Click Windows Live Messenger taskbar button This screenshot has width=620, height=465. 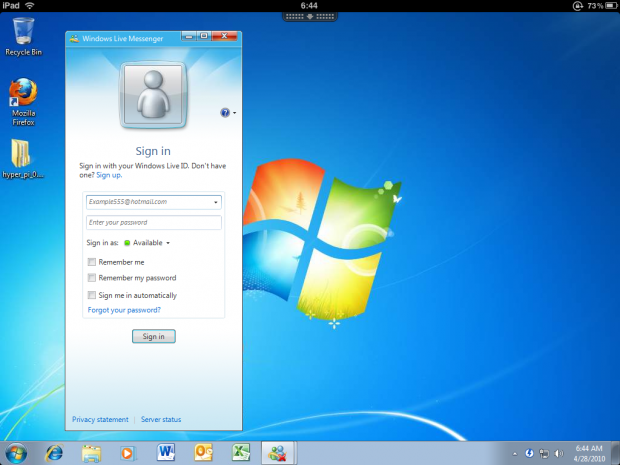(x=278, y=453)
